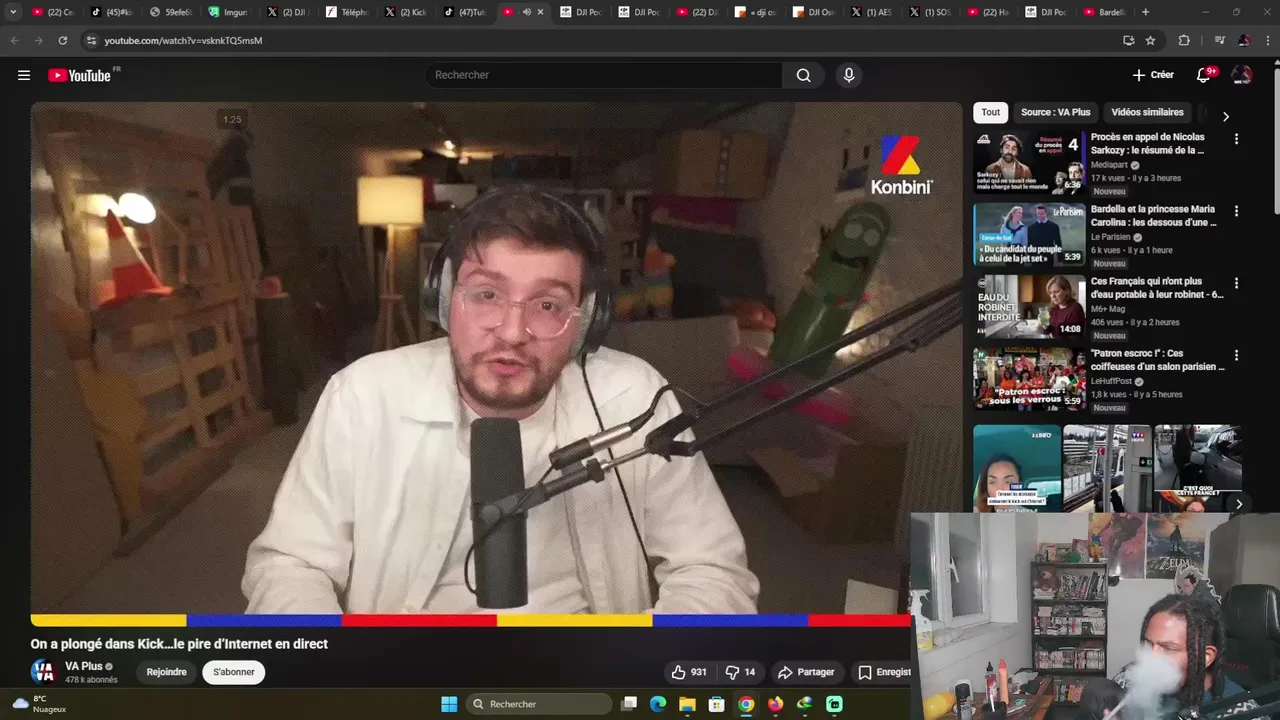Open a new browser tab
Viewport: 1280px width, 720px height.
[1145, 12]
